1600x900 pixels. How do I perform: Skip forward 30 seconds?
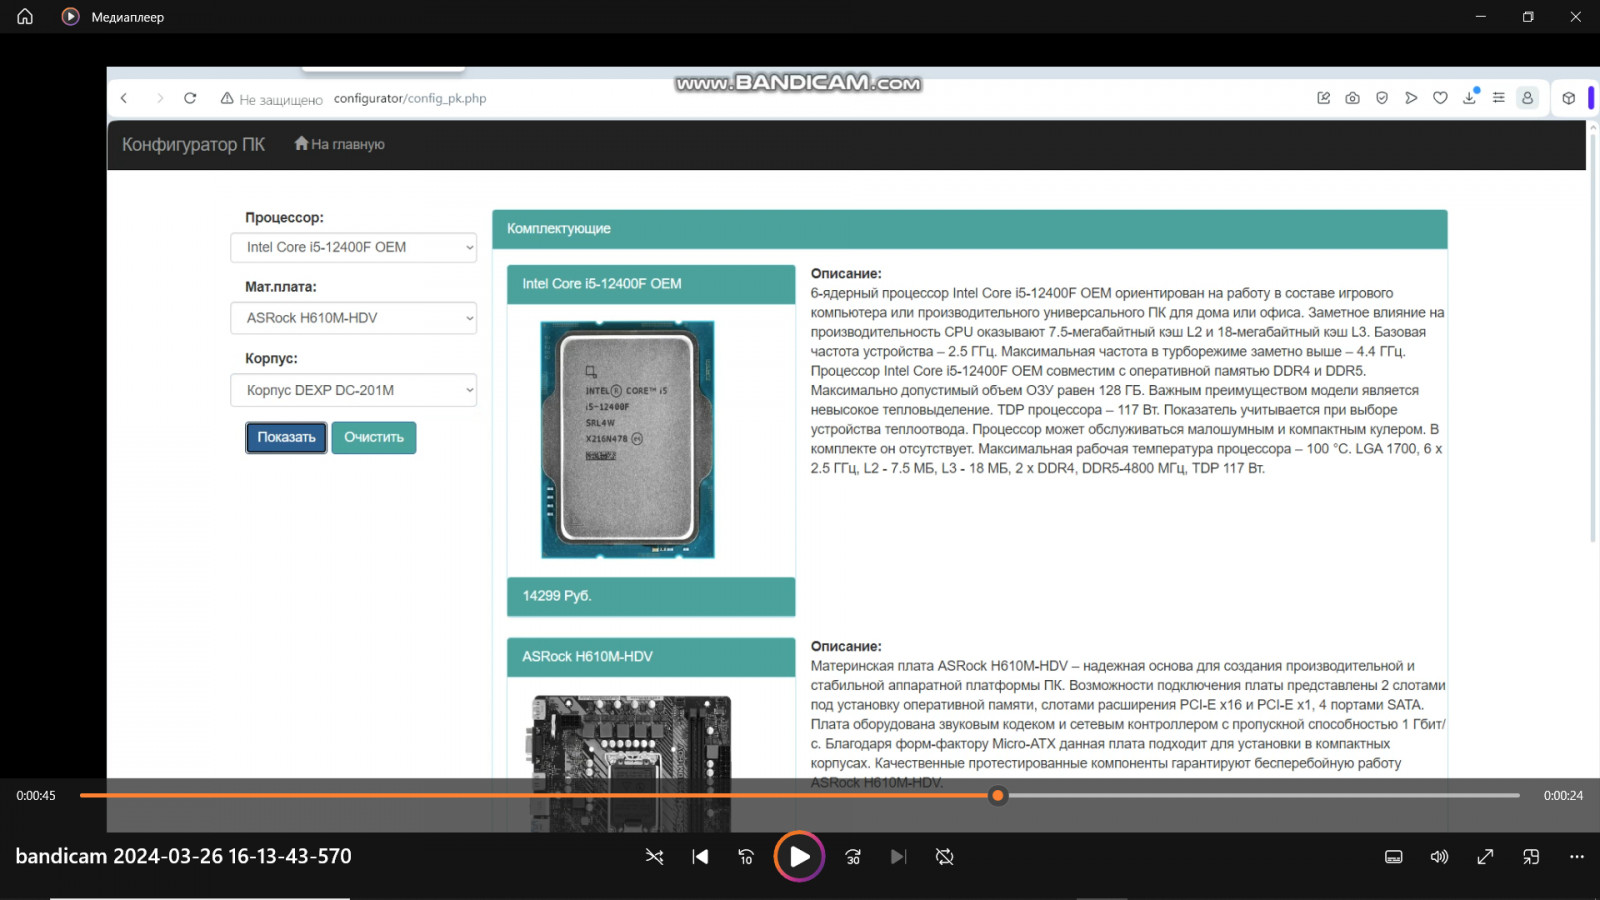pos(853,857)
